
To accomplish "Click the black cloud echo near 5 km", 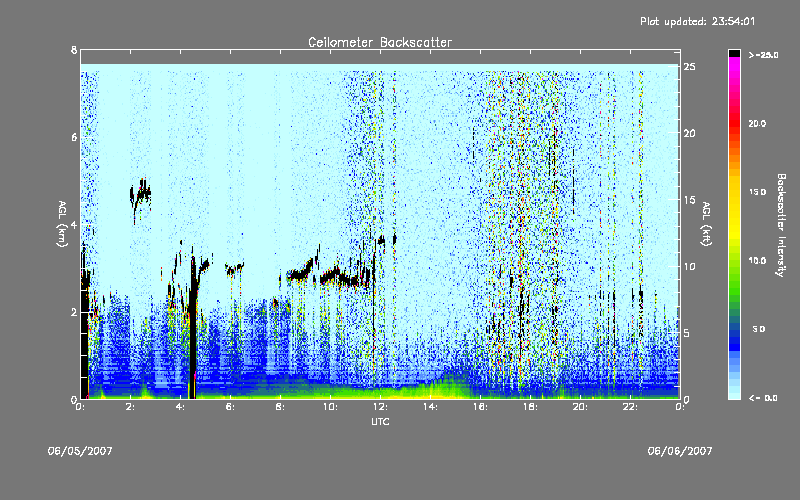I will [140, 195].
